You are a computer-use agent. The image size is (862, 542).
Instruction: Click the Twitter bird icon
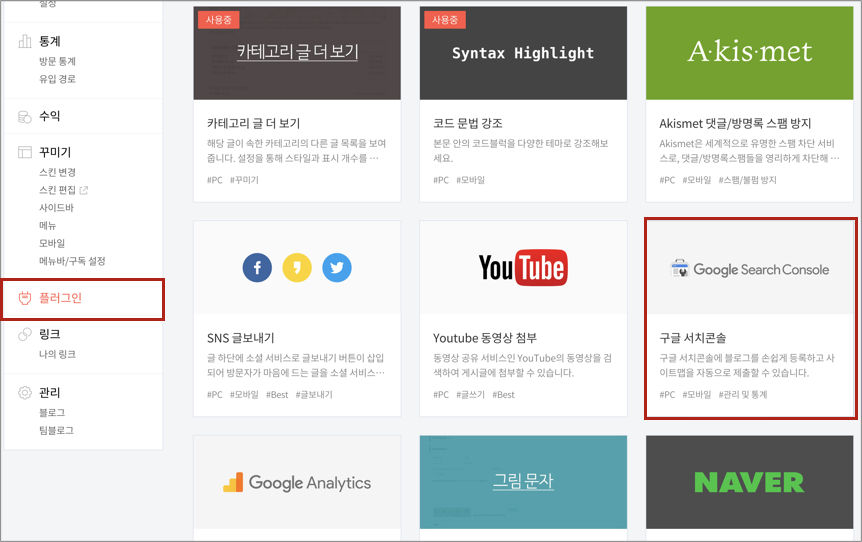coord(337,268)
